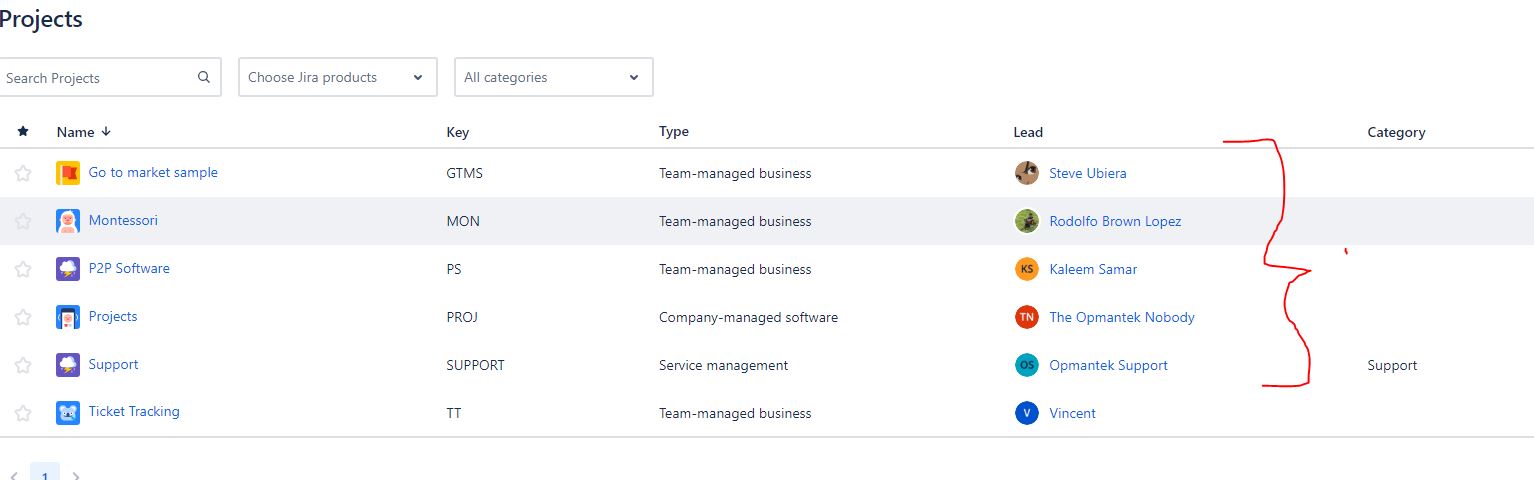Open the Montessori project
The height and width of the screenshot is (480, 1534).
click(x=123, y=220)
